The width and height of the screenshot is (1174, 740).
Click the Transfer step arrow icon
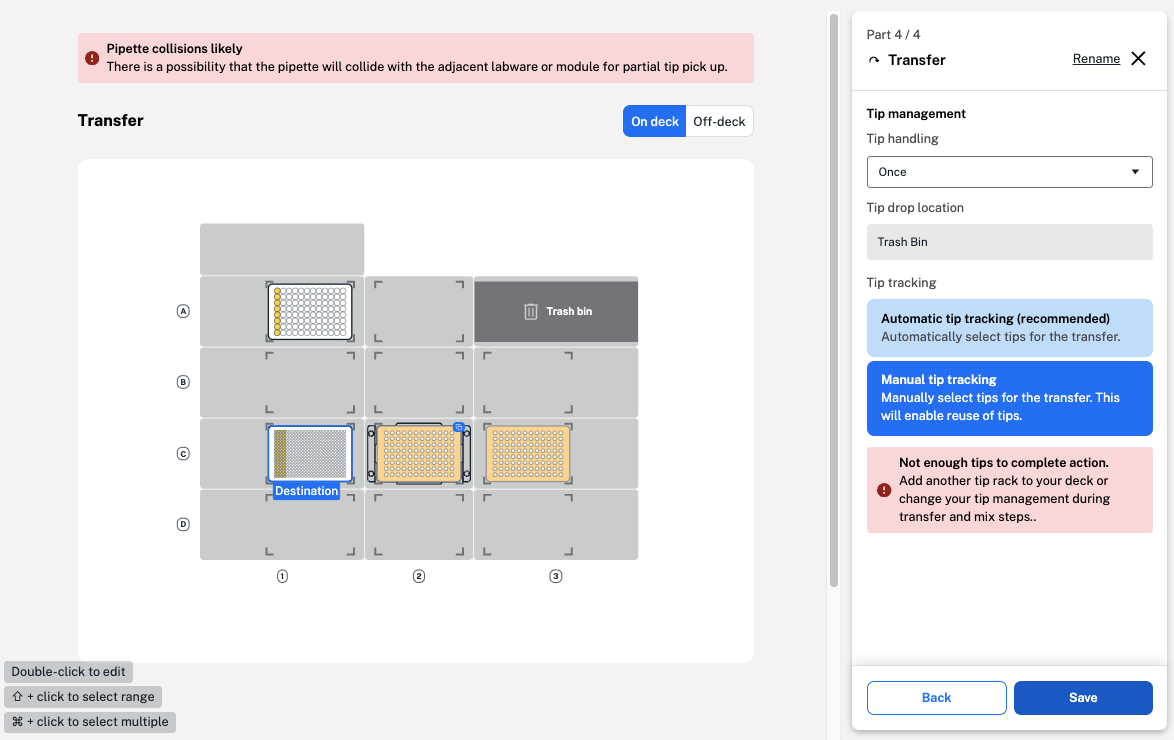click(x=874, y=61)
